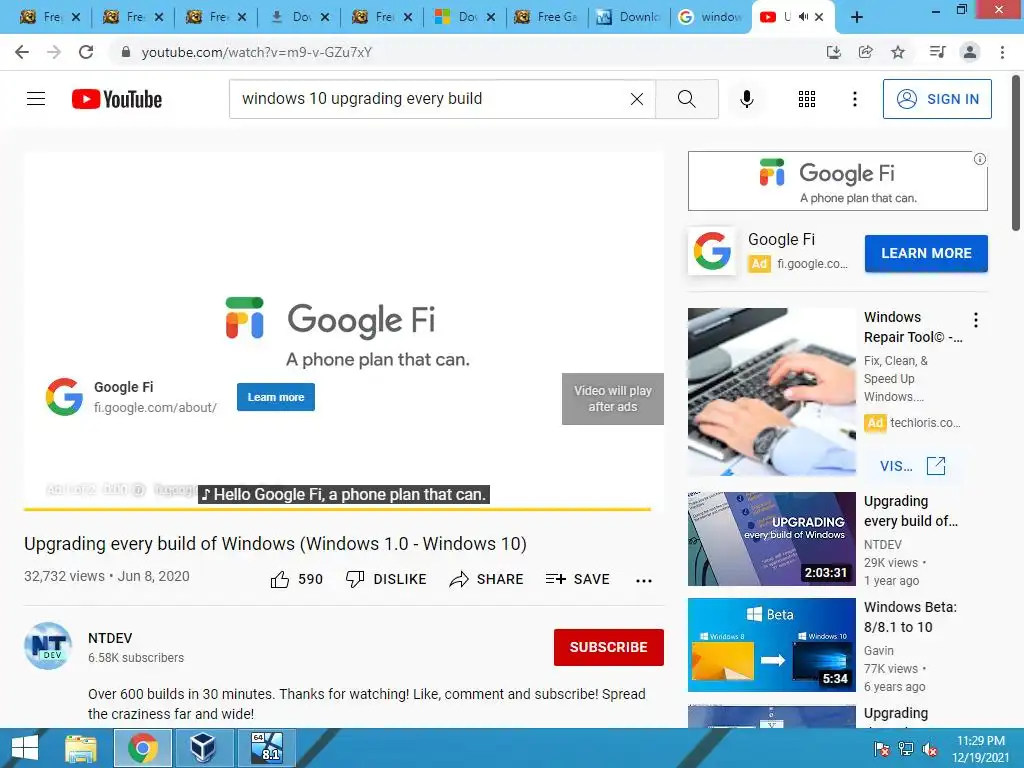Switch to the Google 'window' search tab
The image size is (1024, 768).
pos(711,17)
